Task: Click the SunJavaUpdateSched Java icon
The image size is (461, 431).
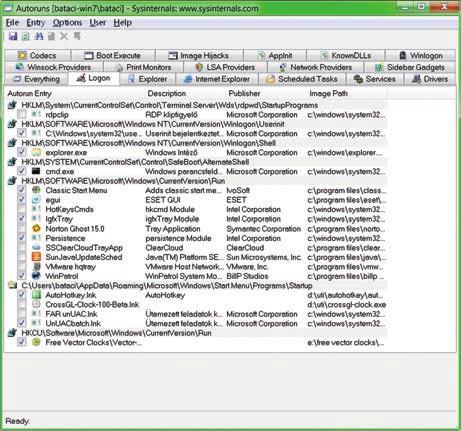Action: (36, 257)
